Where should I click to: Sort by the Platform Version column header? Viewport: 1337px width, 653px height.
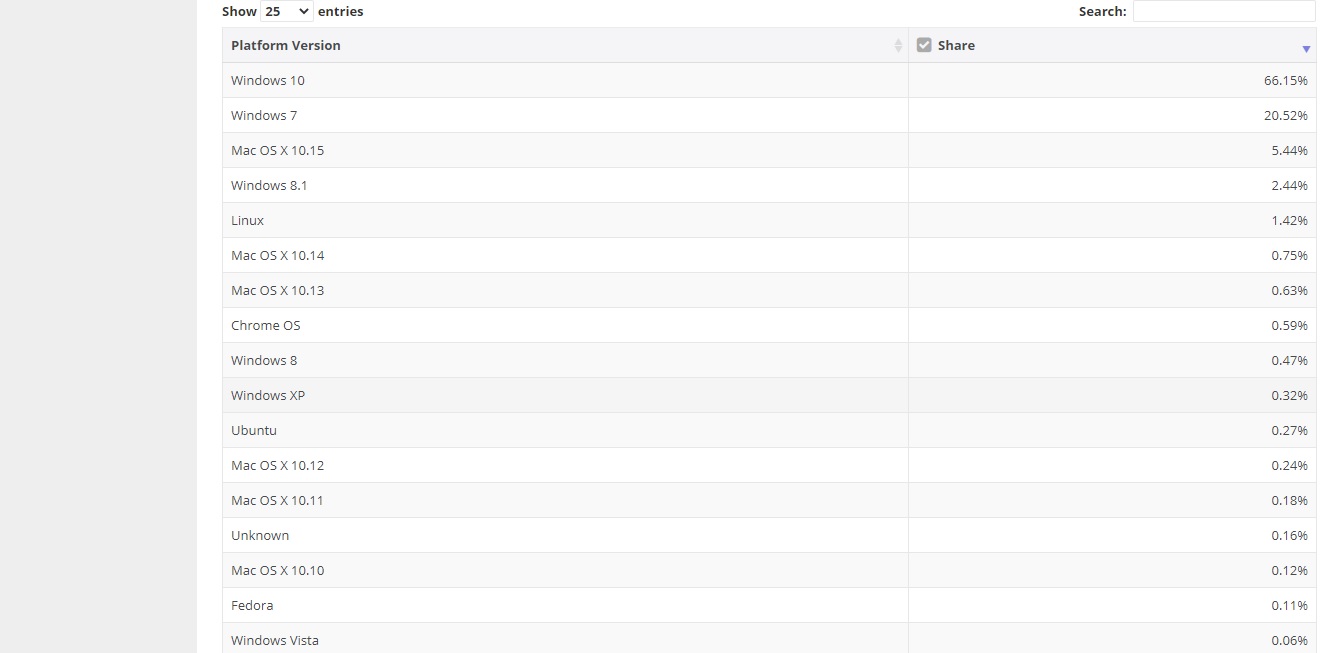click(x=565, y=45)
